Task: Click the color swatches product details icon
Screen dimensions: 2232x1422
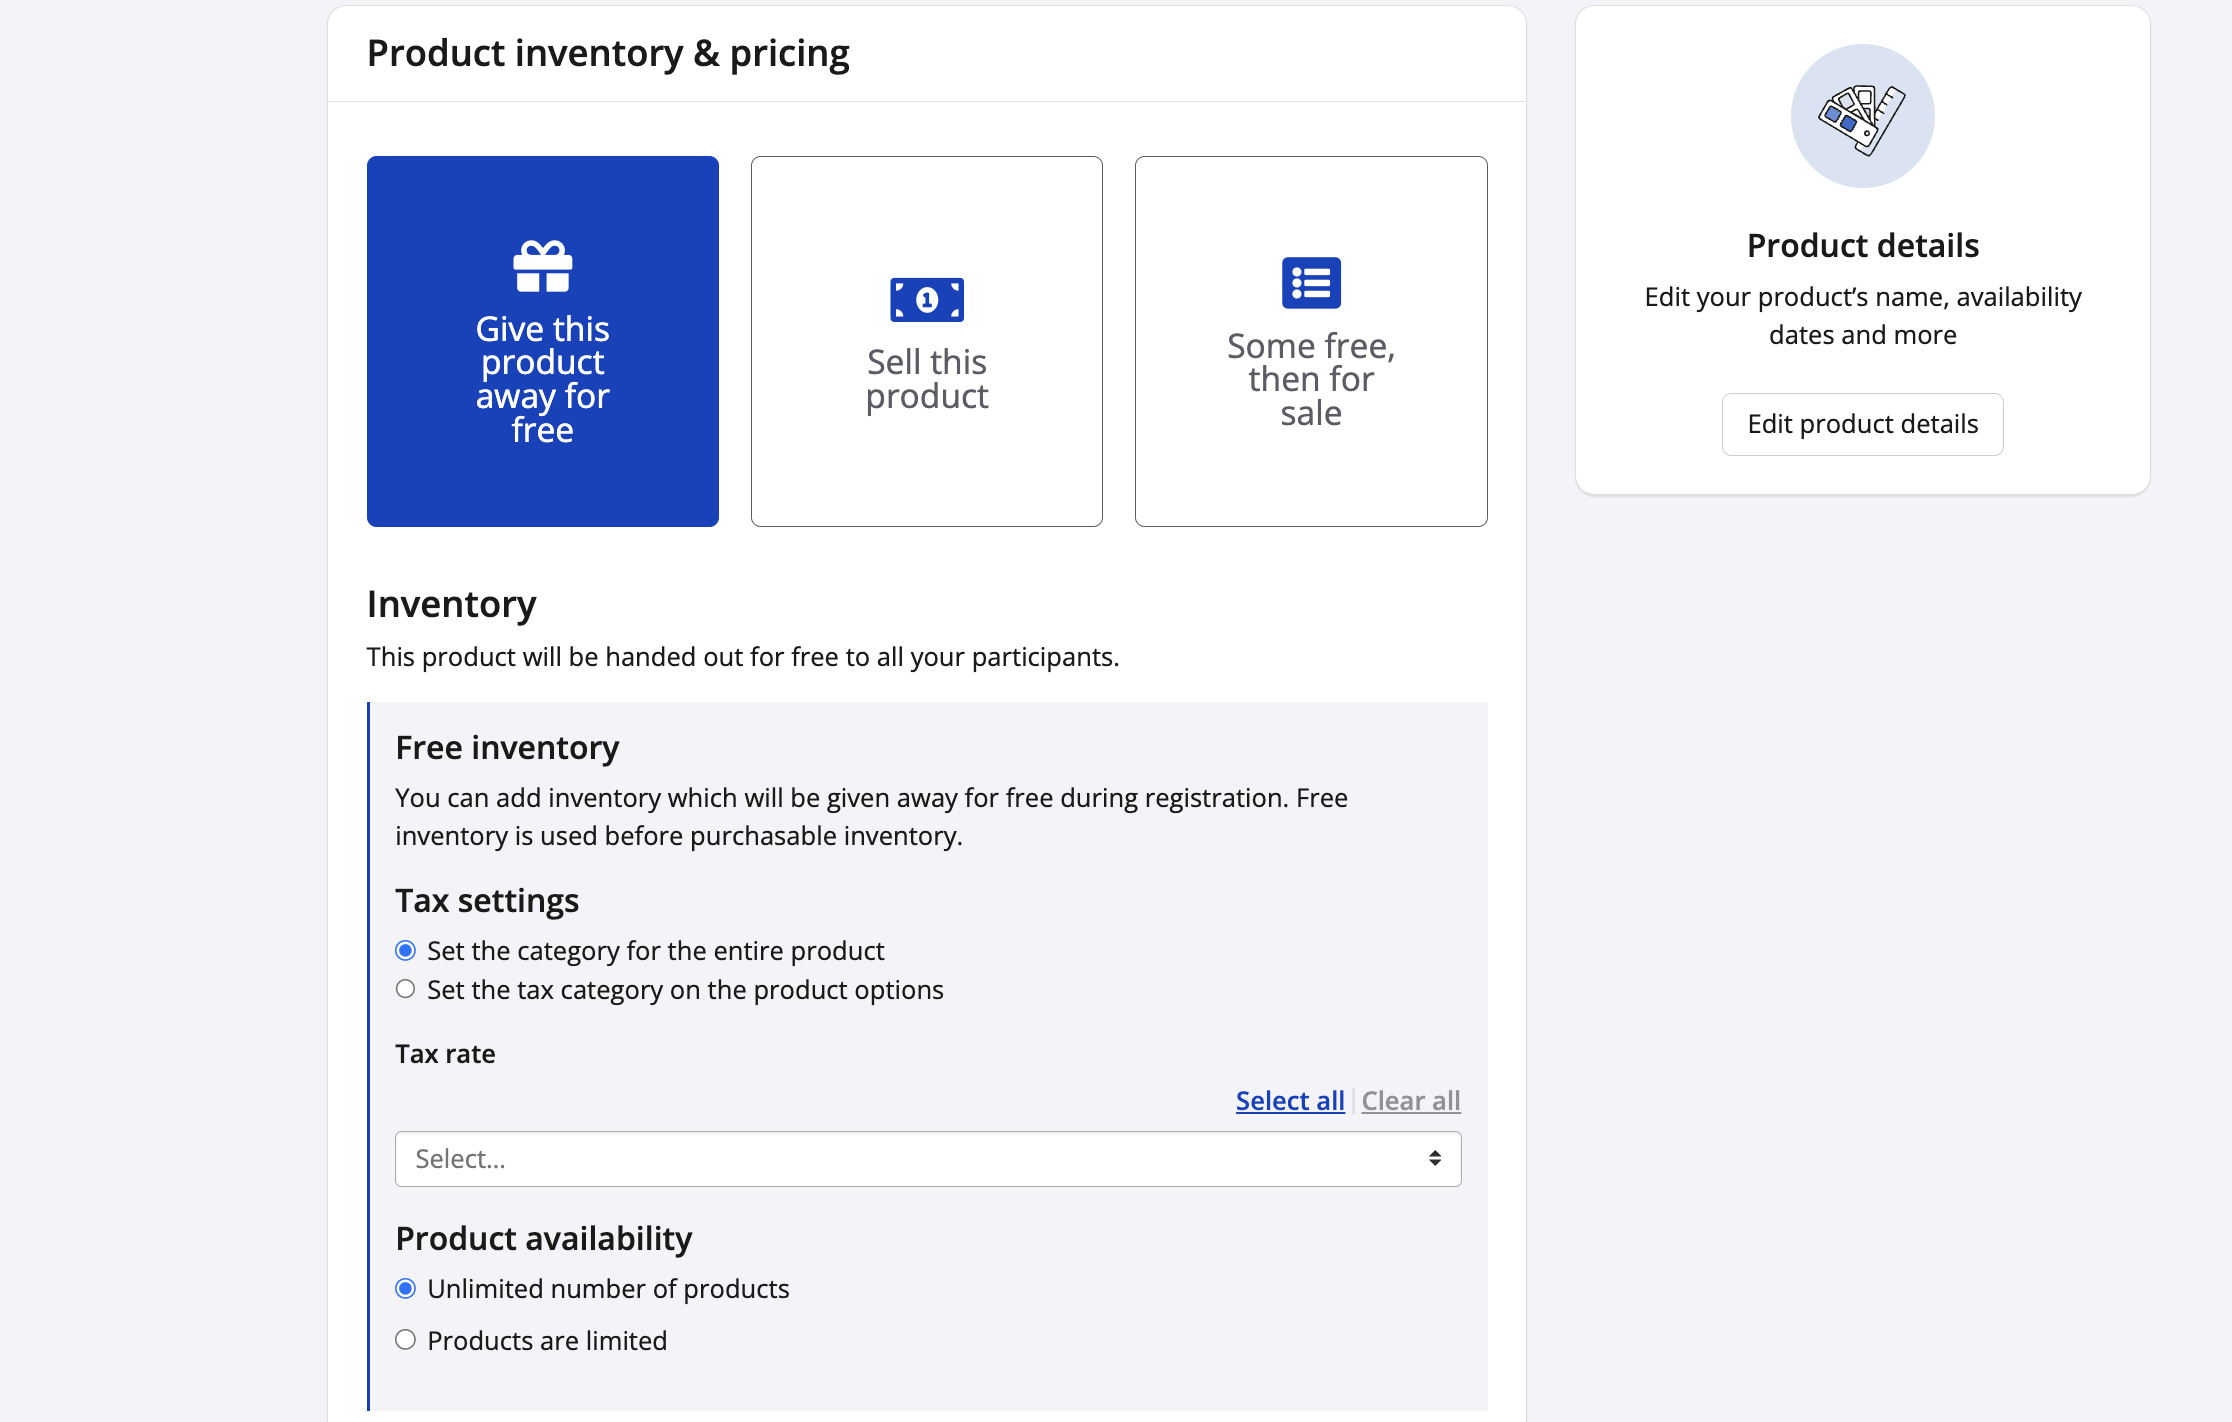Action: point(1861,117)
